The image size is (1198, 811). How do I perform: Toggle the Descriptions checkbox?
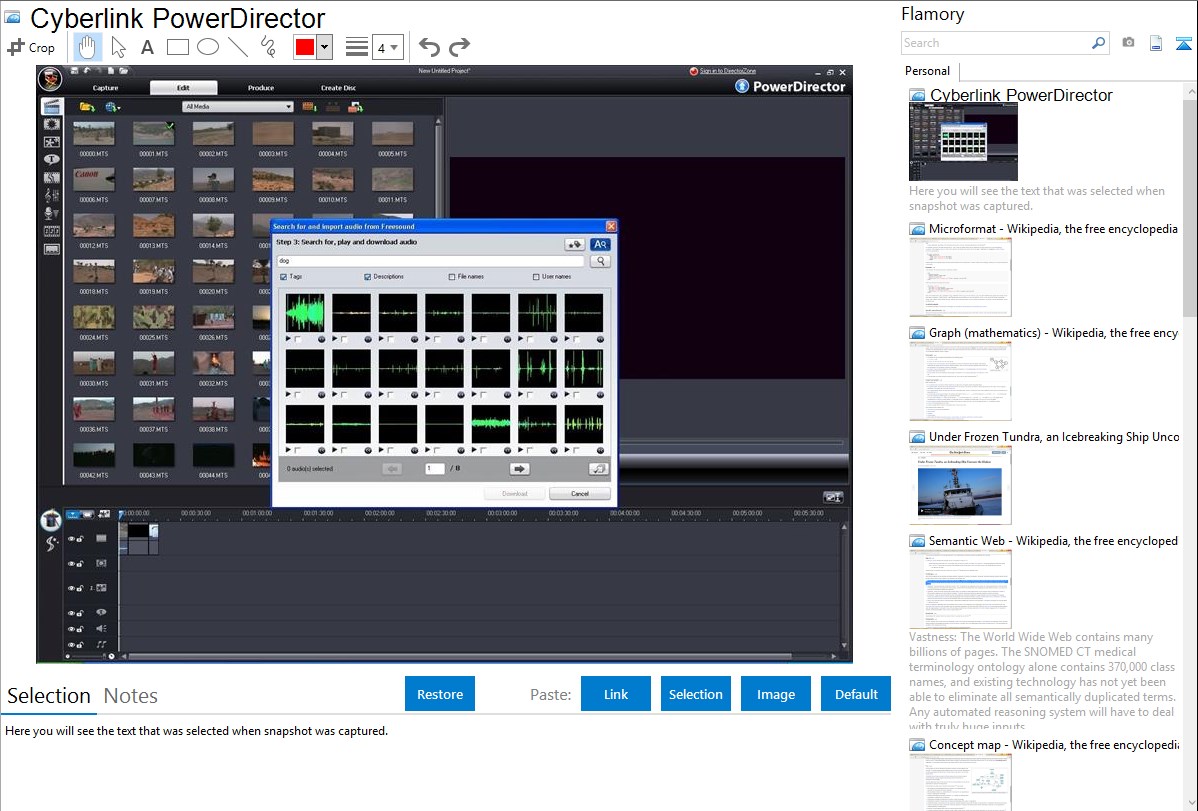click(368, 277)
